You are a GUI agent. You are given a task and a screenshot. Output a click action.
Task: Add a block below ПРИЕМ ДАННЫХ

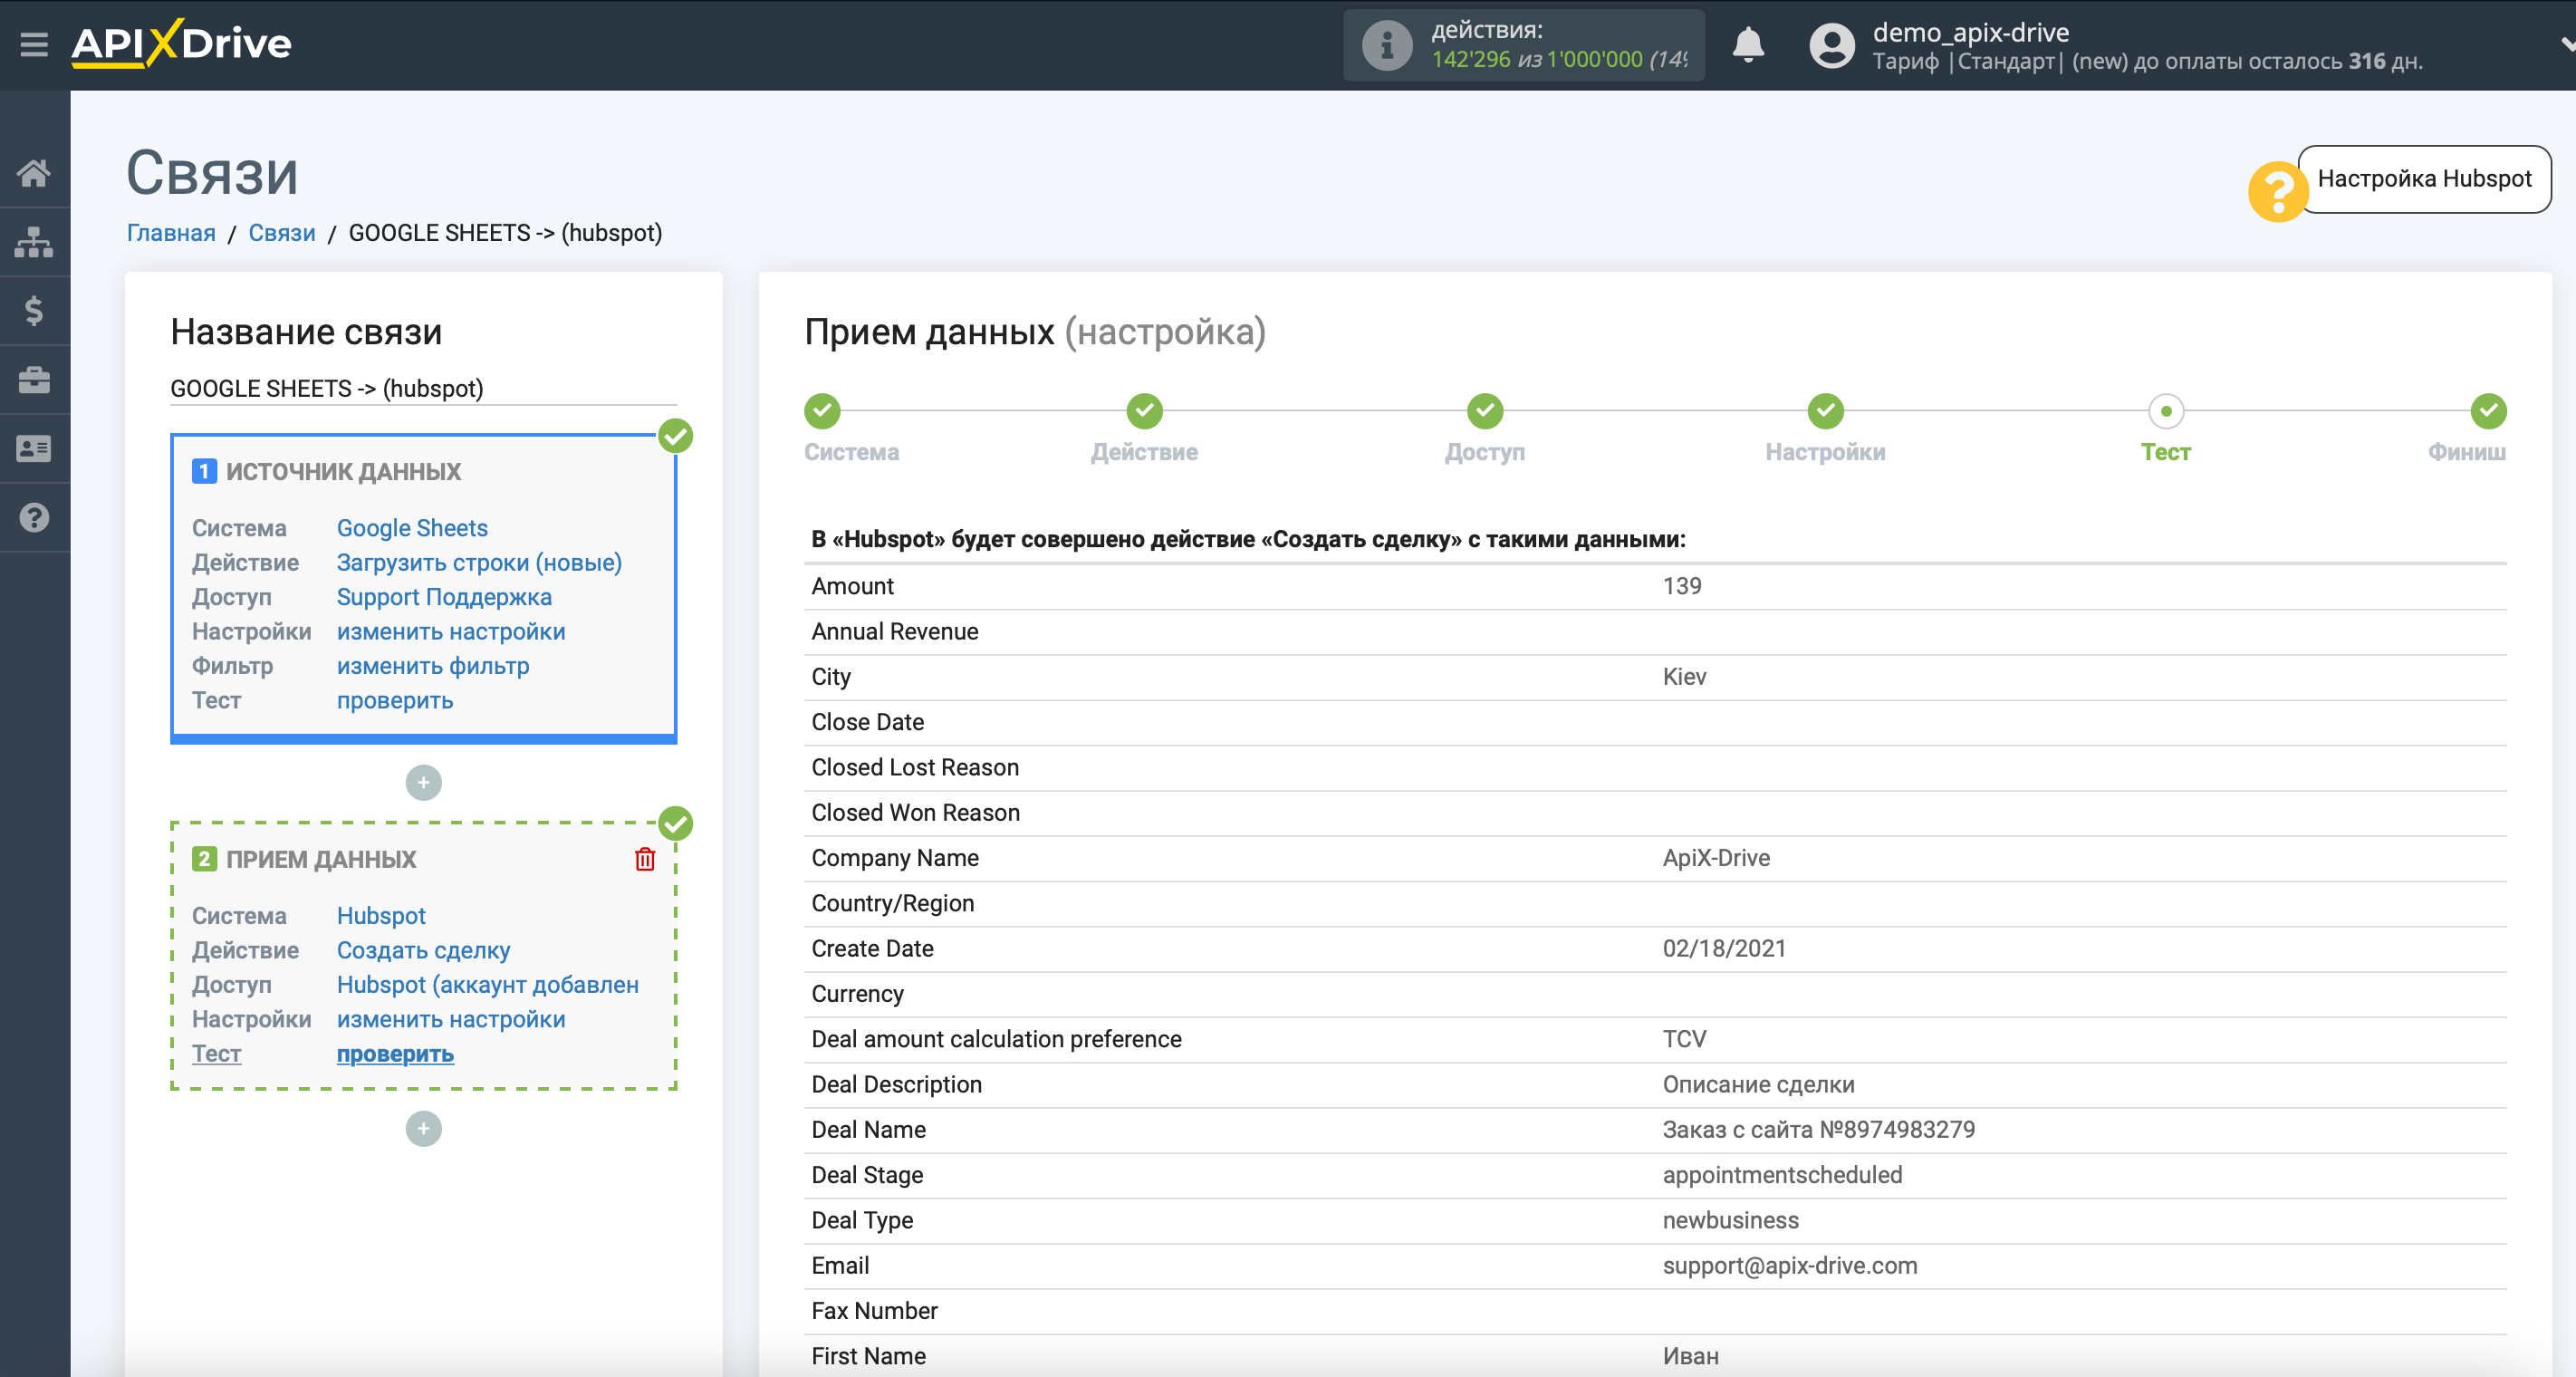point(423,1129)
